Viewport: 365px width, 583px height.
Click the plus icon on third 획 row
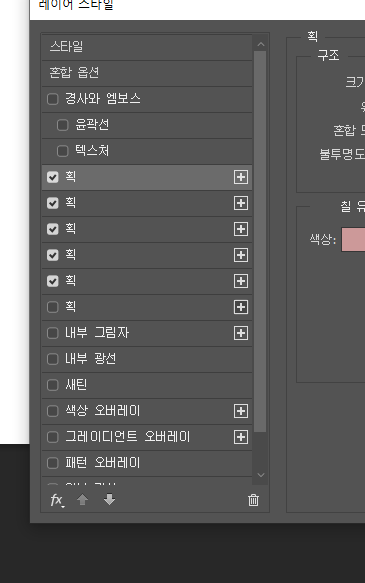(241, 229)
